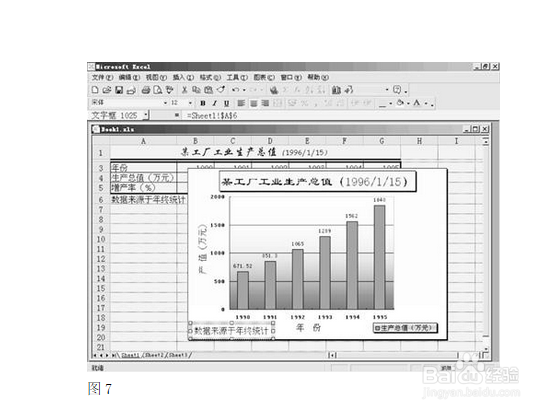Toggle Bold formatting
The height and width of the screenshot is (412, 551).
[203, 103]
